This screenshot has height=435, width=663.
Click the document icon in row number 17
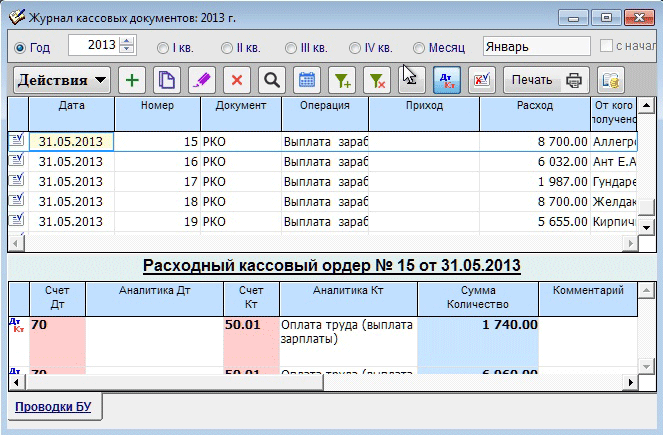[17, 180]
